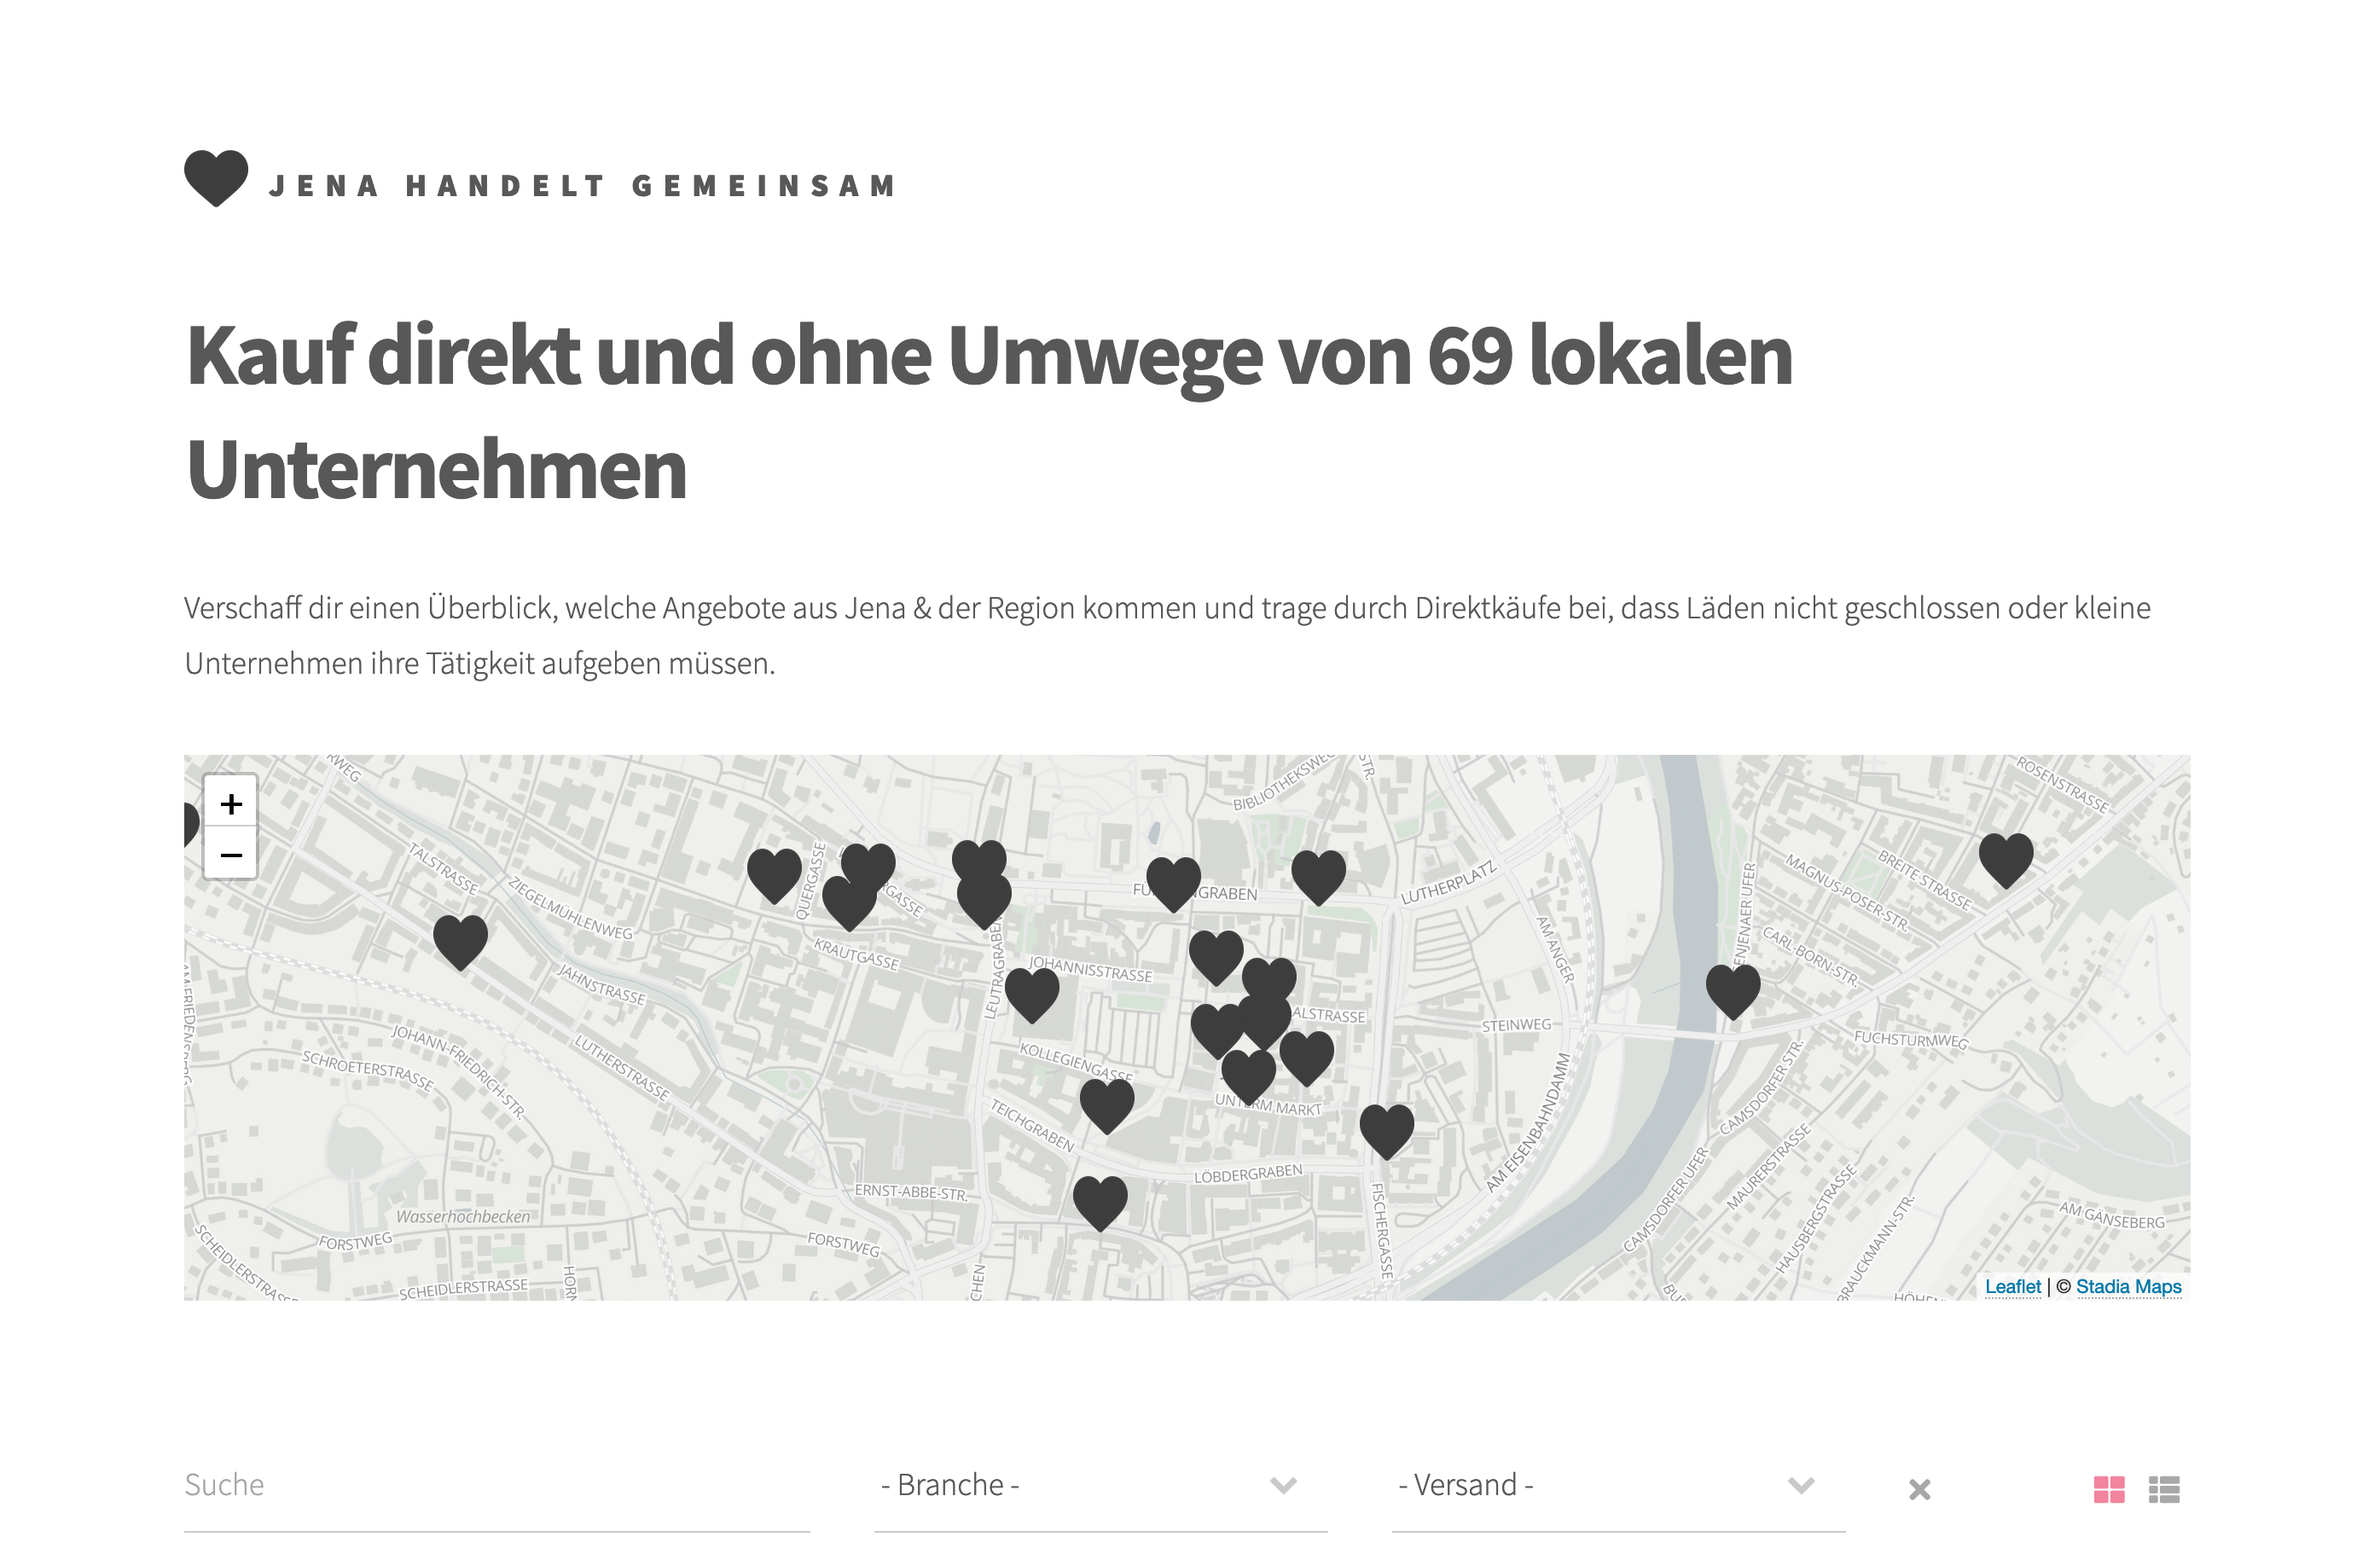Select heart marker near Rosenstrasse
This screenshot has width=2380, height=1554.
tap(2006, 858)
